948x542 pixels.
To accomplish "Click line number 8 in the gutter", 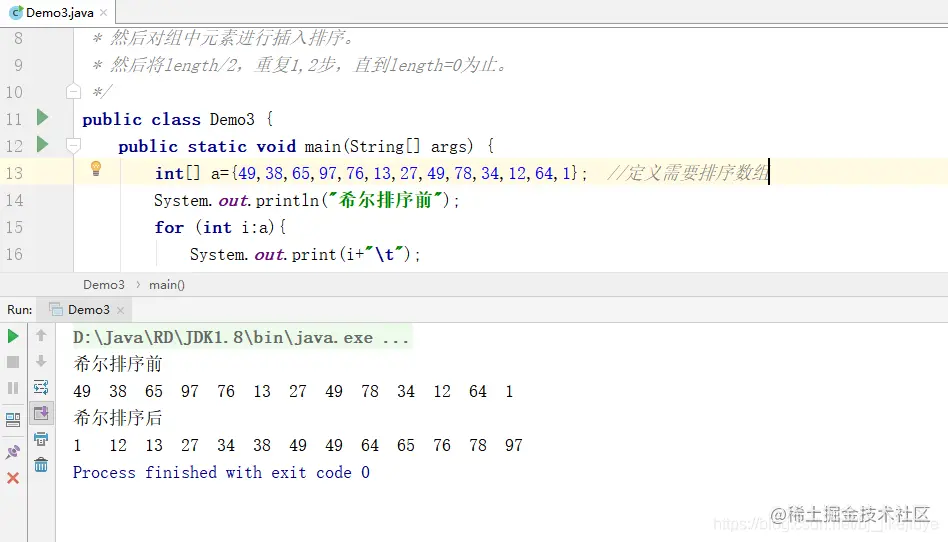I will (x=18, y=38).
